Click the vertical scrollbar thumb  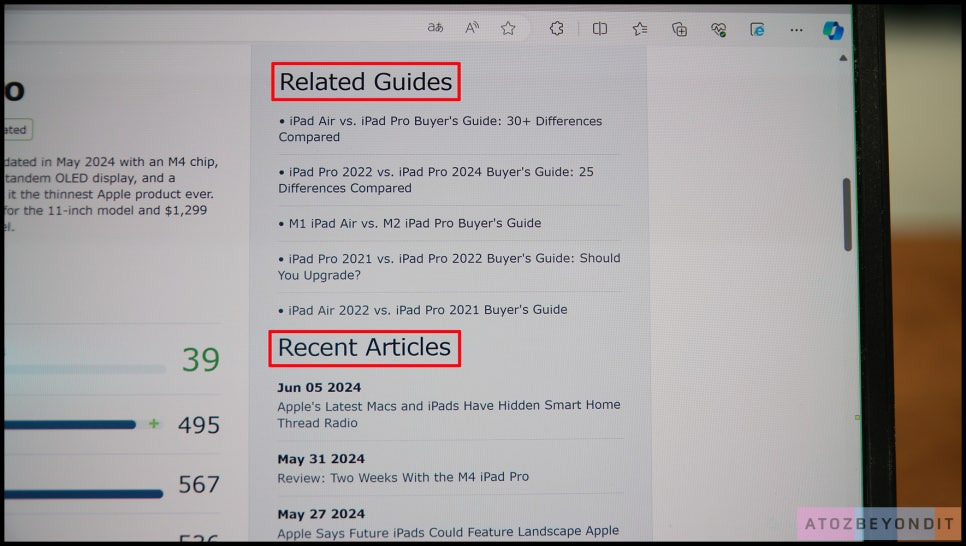[x=847, y=214]
